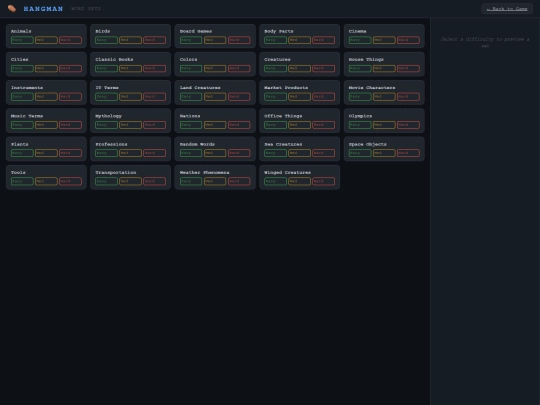The image size is (540, 405).
Task: Choose Easy for Movie Characters
Action: point(360,96)
